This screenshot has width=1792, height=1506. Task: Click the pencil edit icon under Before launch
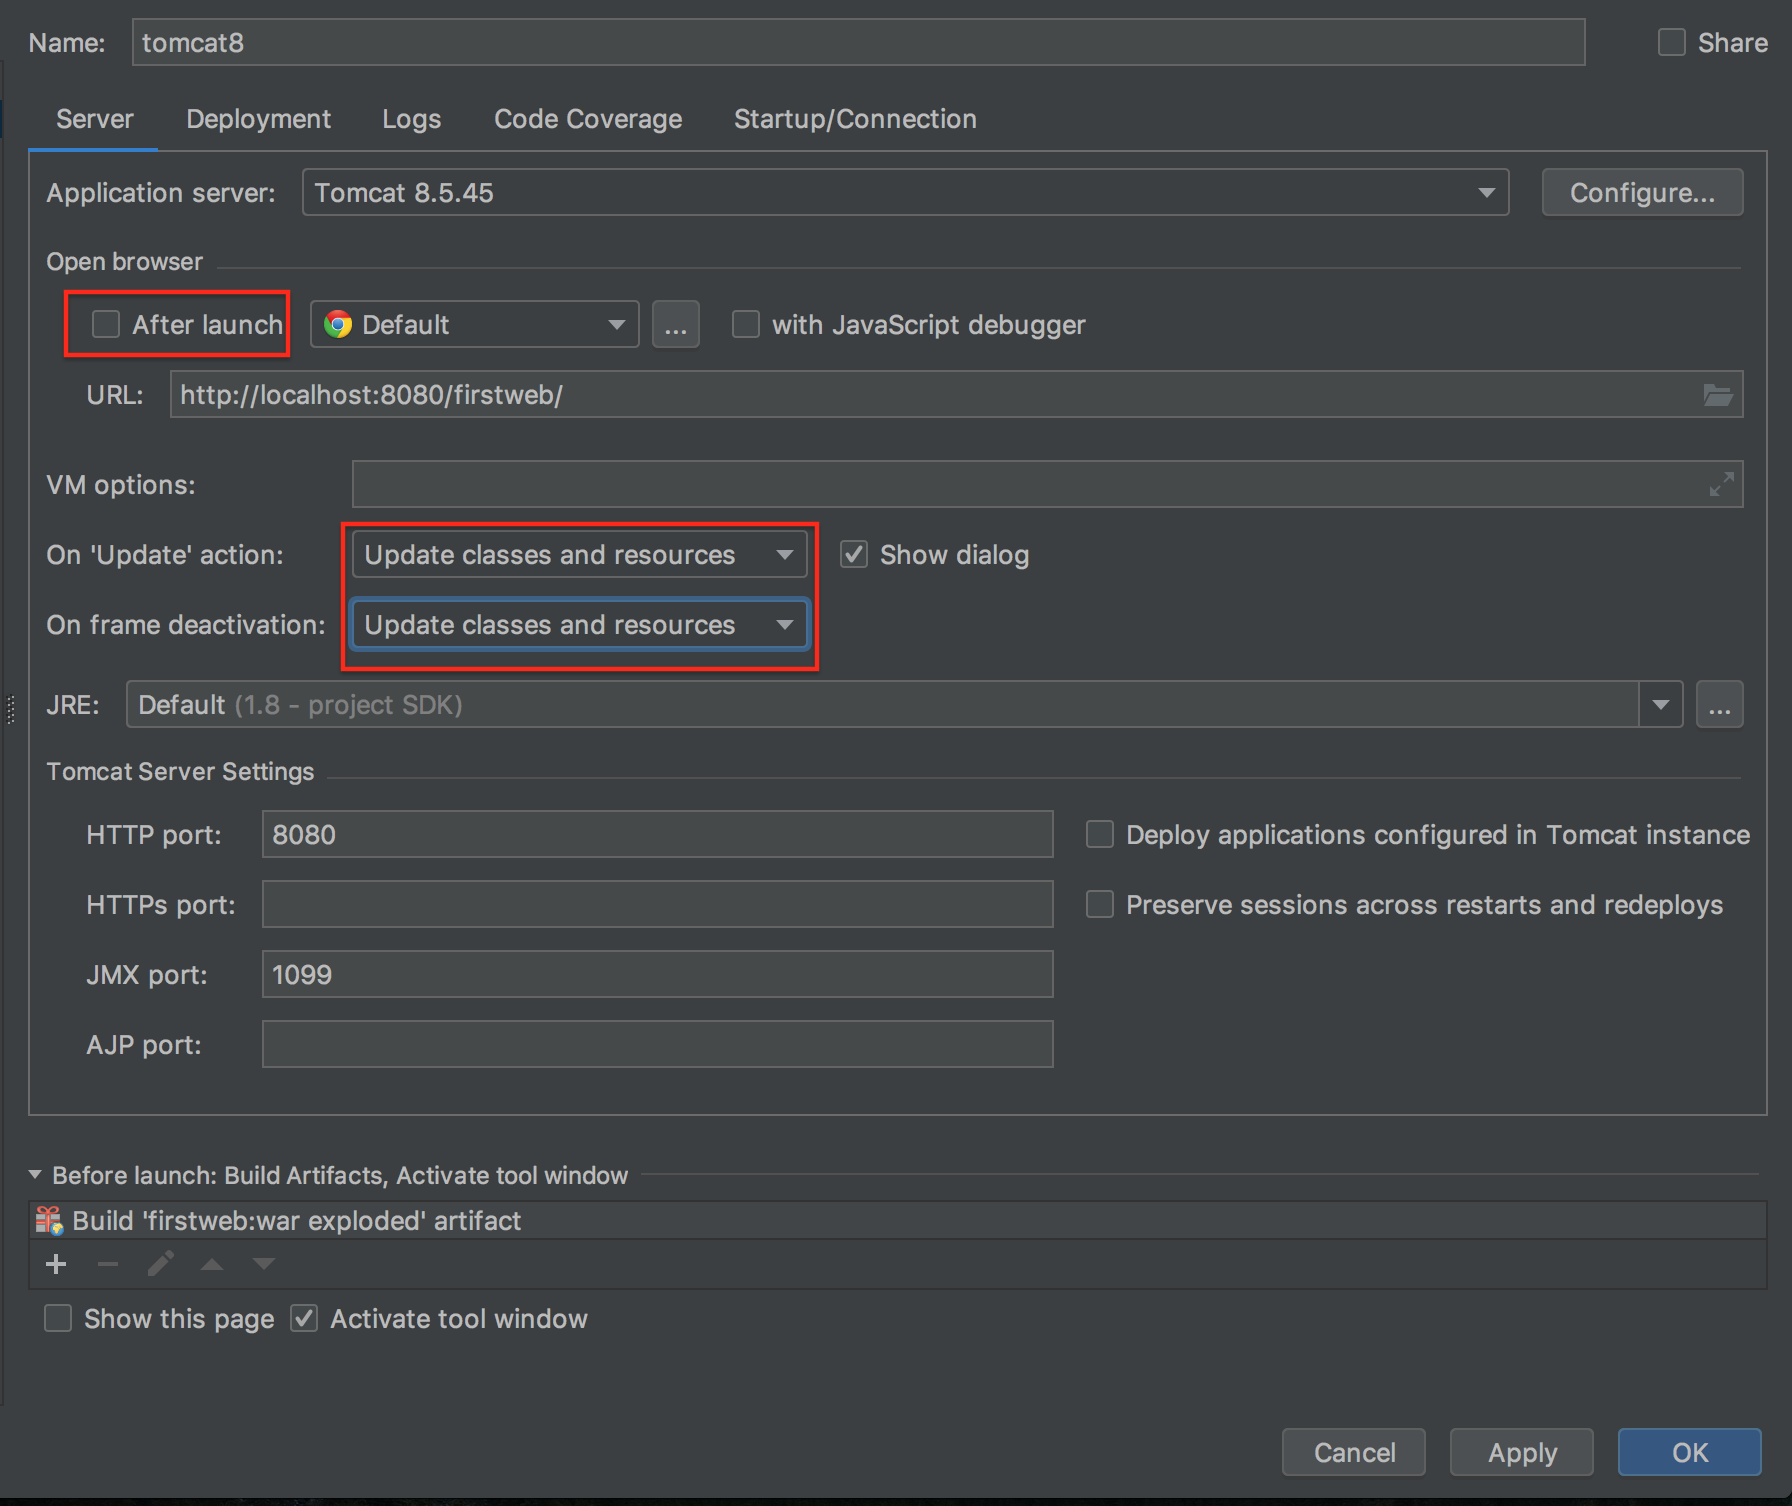pos(160,1265)
